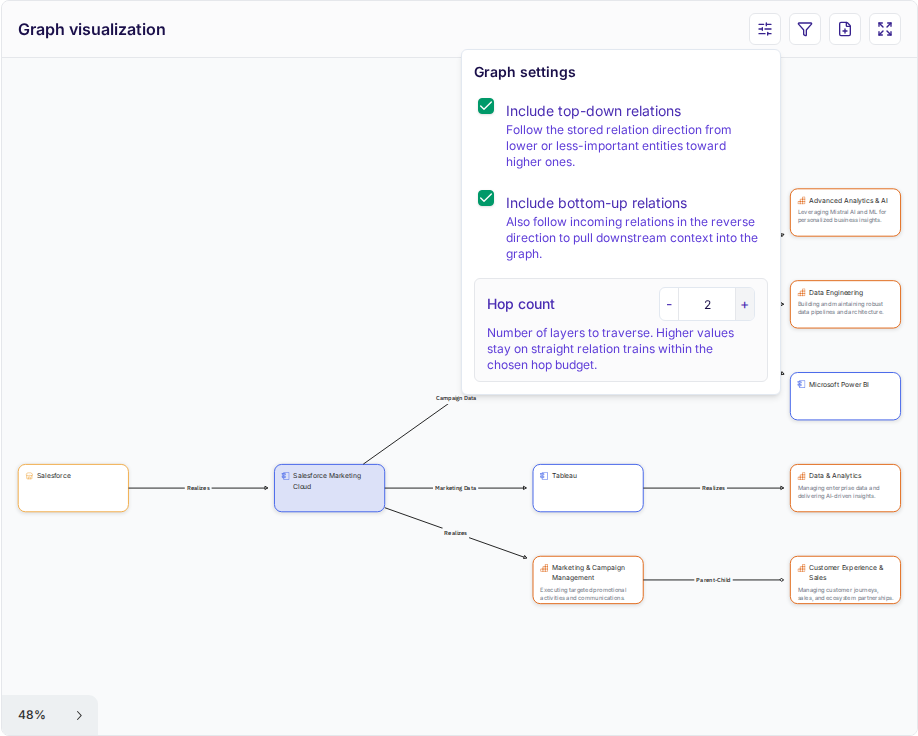The width and height of the screenshot is (918, 736).
Task: Select the Microsoft Power BI node
Action: point(845,396)
